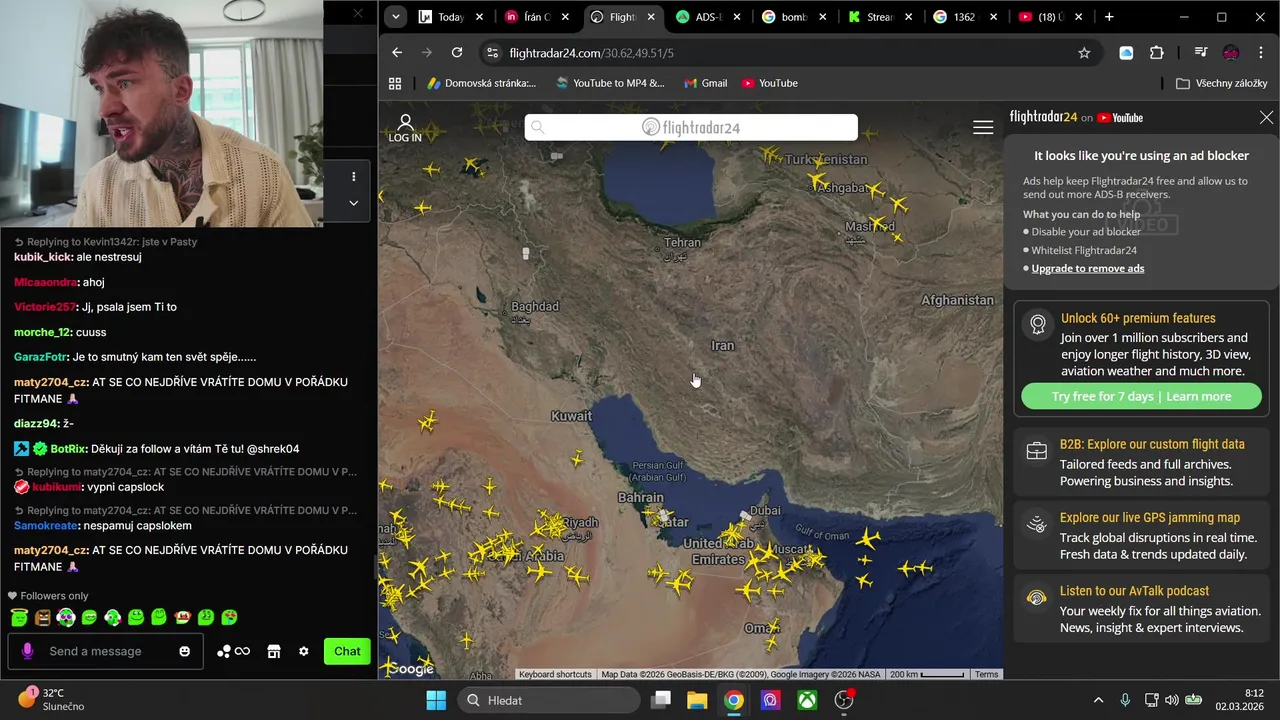Click the browser back arrow
Image resolution: width=1280 pixels, height=720 pixels.
point(397,53)
